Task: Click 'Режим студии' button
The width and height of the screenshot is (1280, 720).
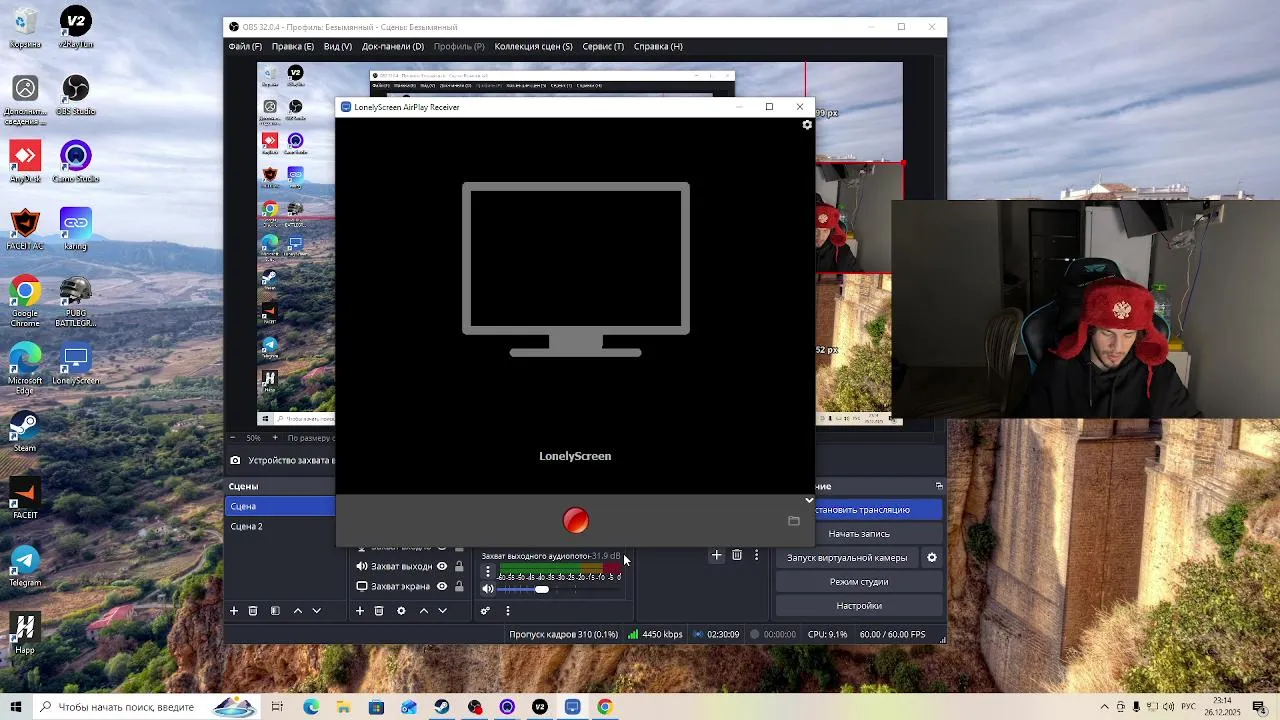Action: coord(859,582)
